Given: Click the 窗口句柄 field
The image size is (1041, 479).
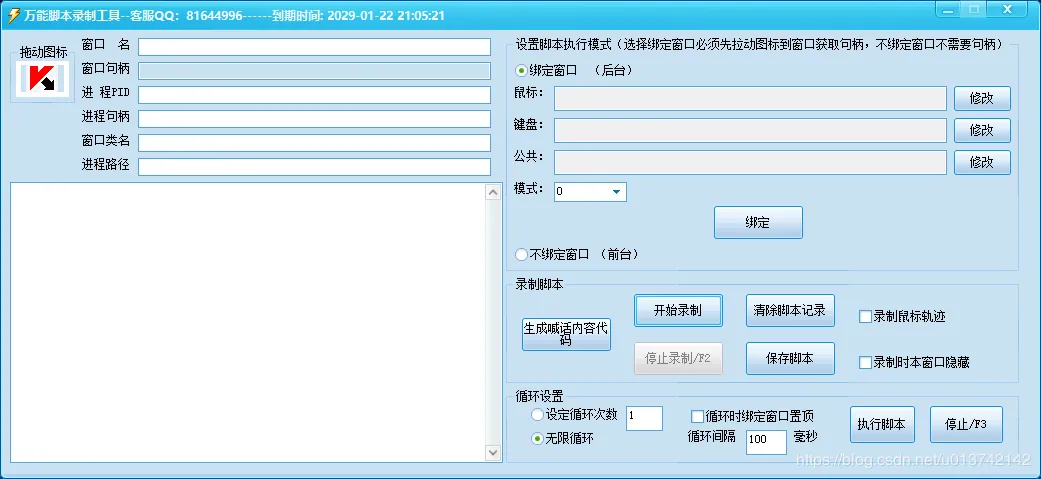Looking at the screenshot, I should tap(314, 70).
